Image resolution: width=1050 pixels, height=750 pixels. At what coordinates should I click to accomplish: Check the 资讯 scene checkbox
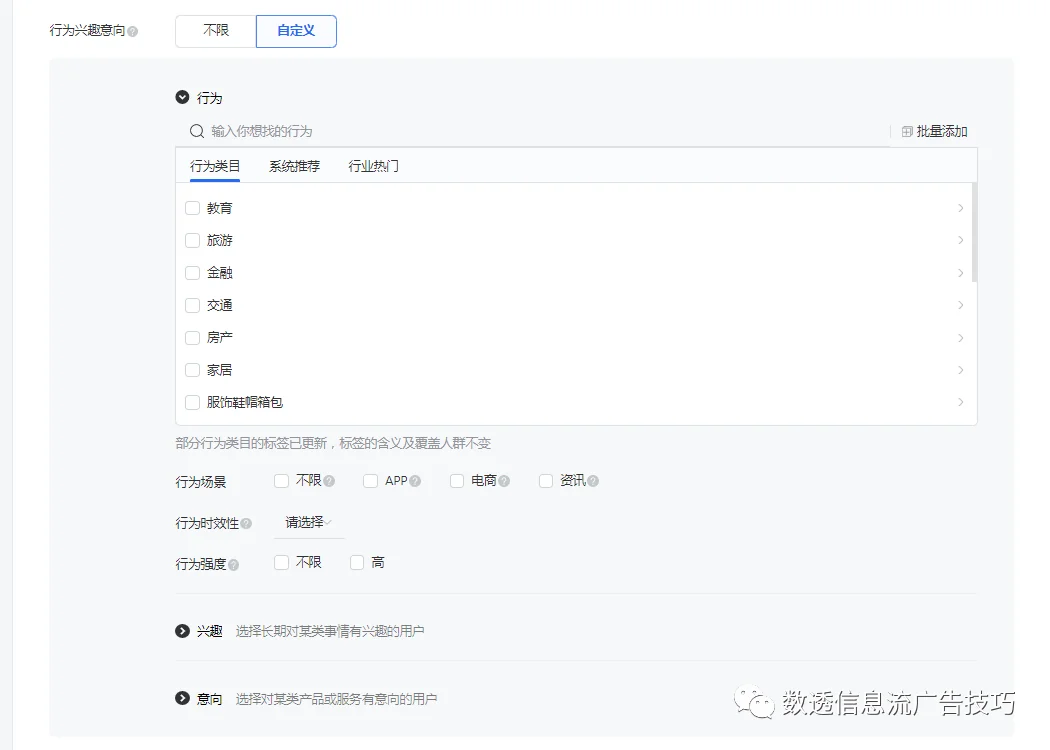coord(546,481)
